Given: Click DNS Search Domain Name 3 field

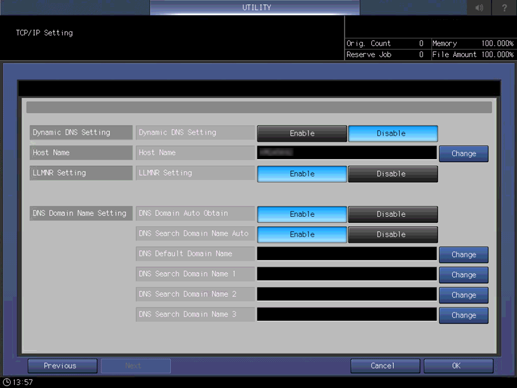Looking at the screenshot, I should [347, 314].
